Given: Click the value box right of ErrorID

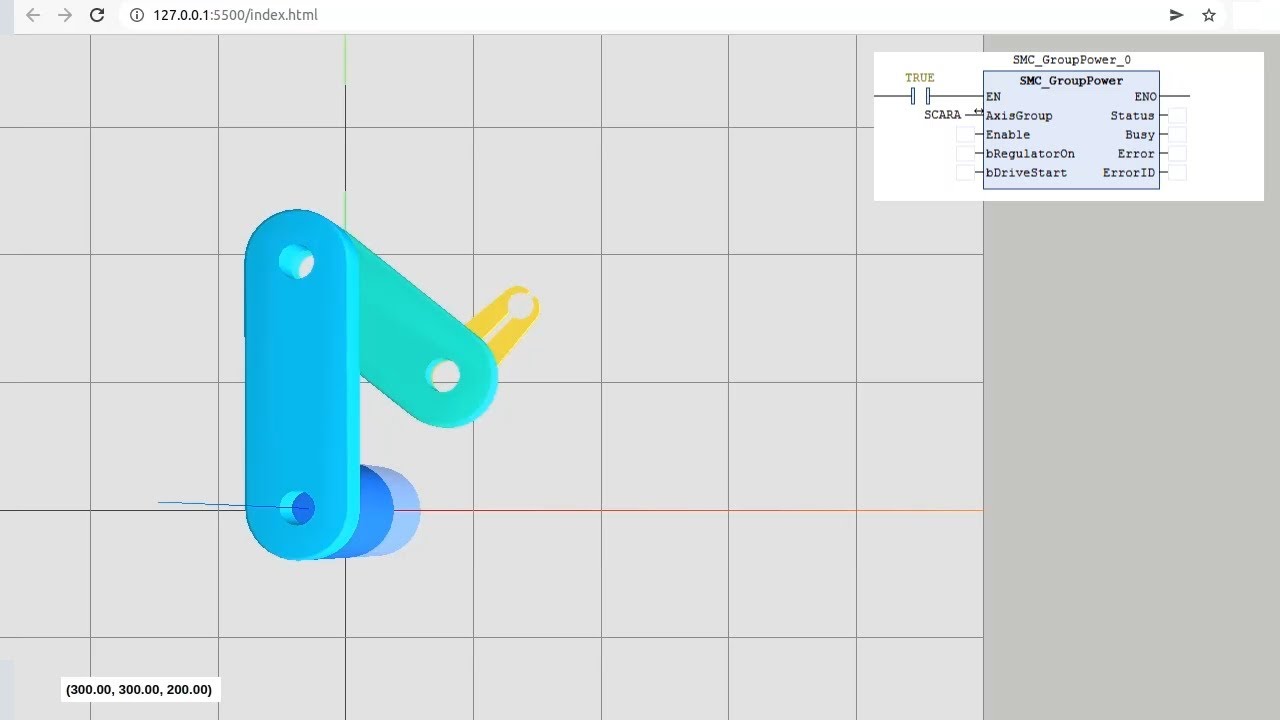Looking at the screenshot, I should point(1178,173).
